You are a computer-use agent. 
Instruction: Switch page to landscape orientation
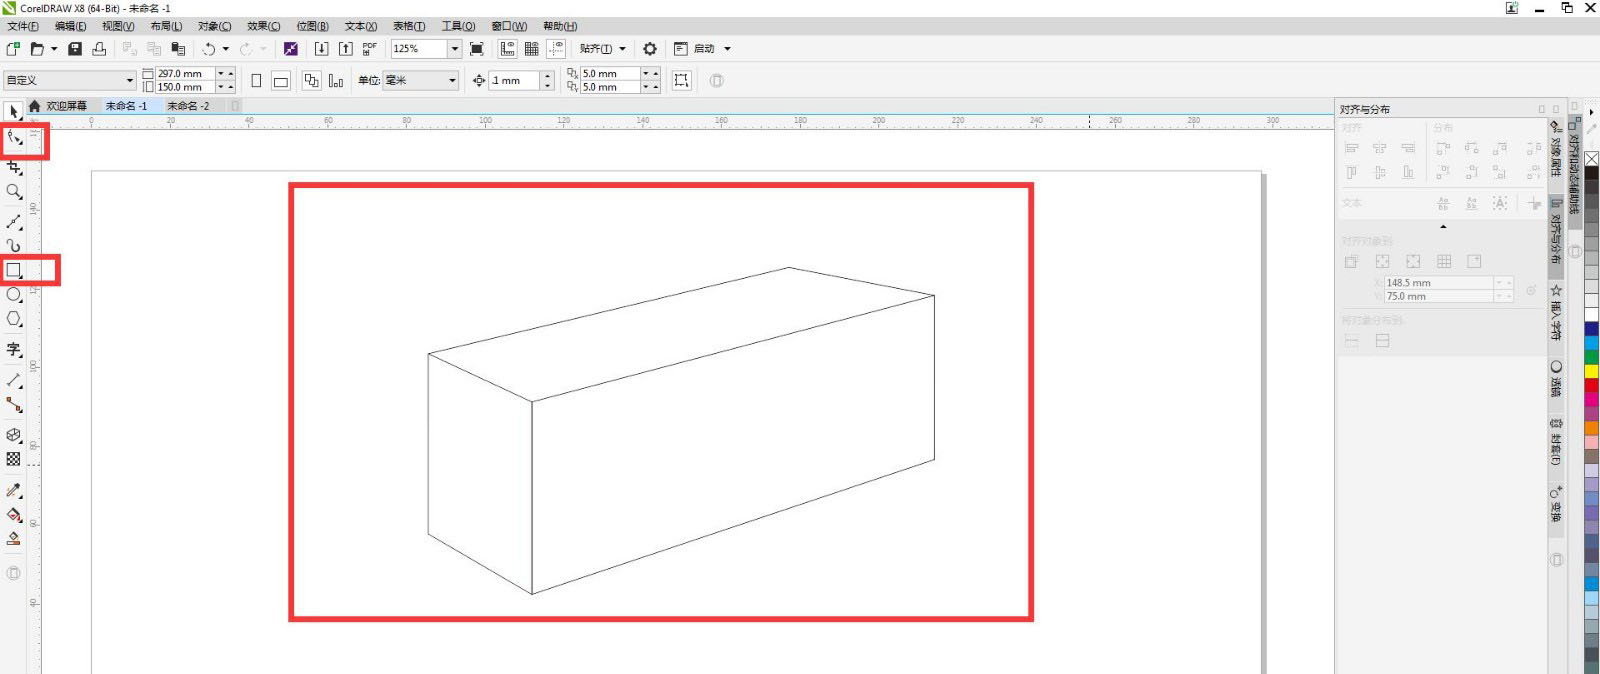point(281,81)
